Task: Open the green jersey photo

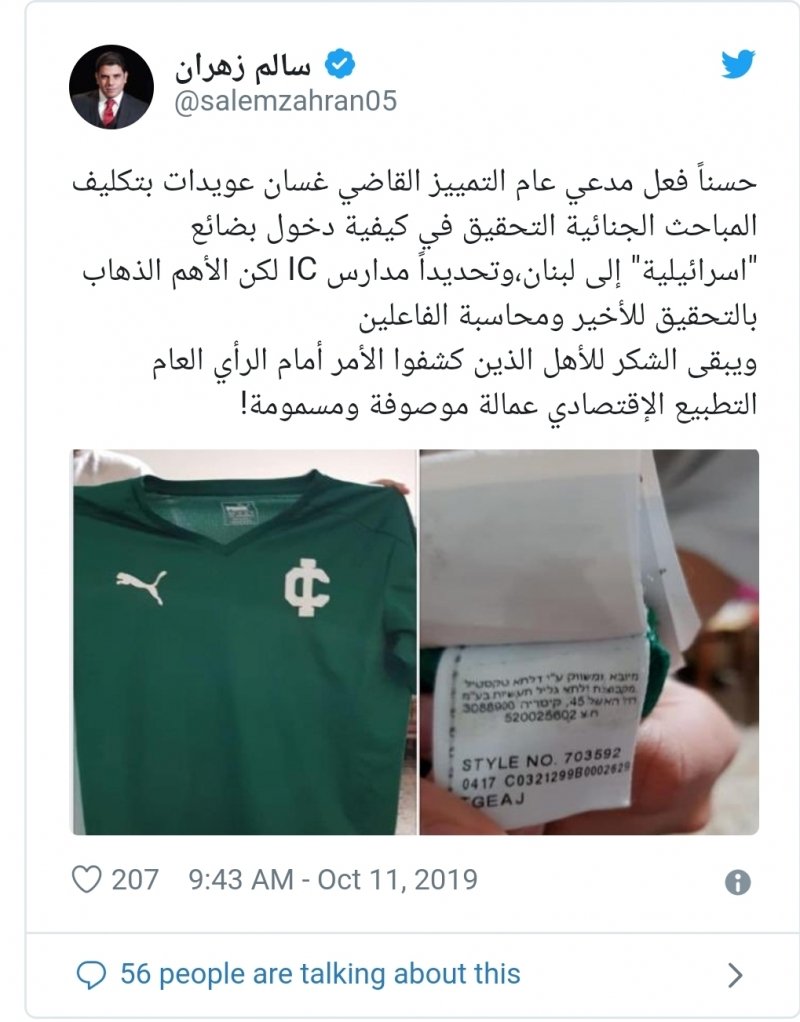Action: click(244, 642)
